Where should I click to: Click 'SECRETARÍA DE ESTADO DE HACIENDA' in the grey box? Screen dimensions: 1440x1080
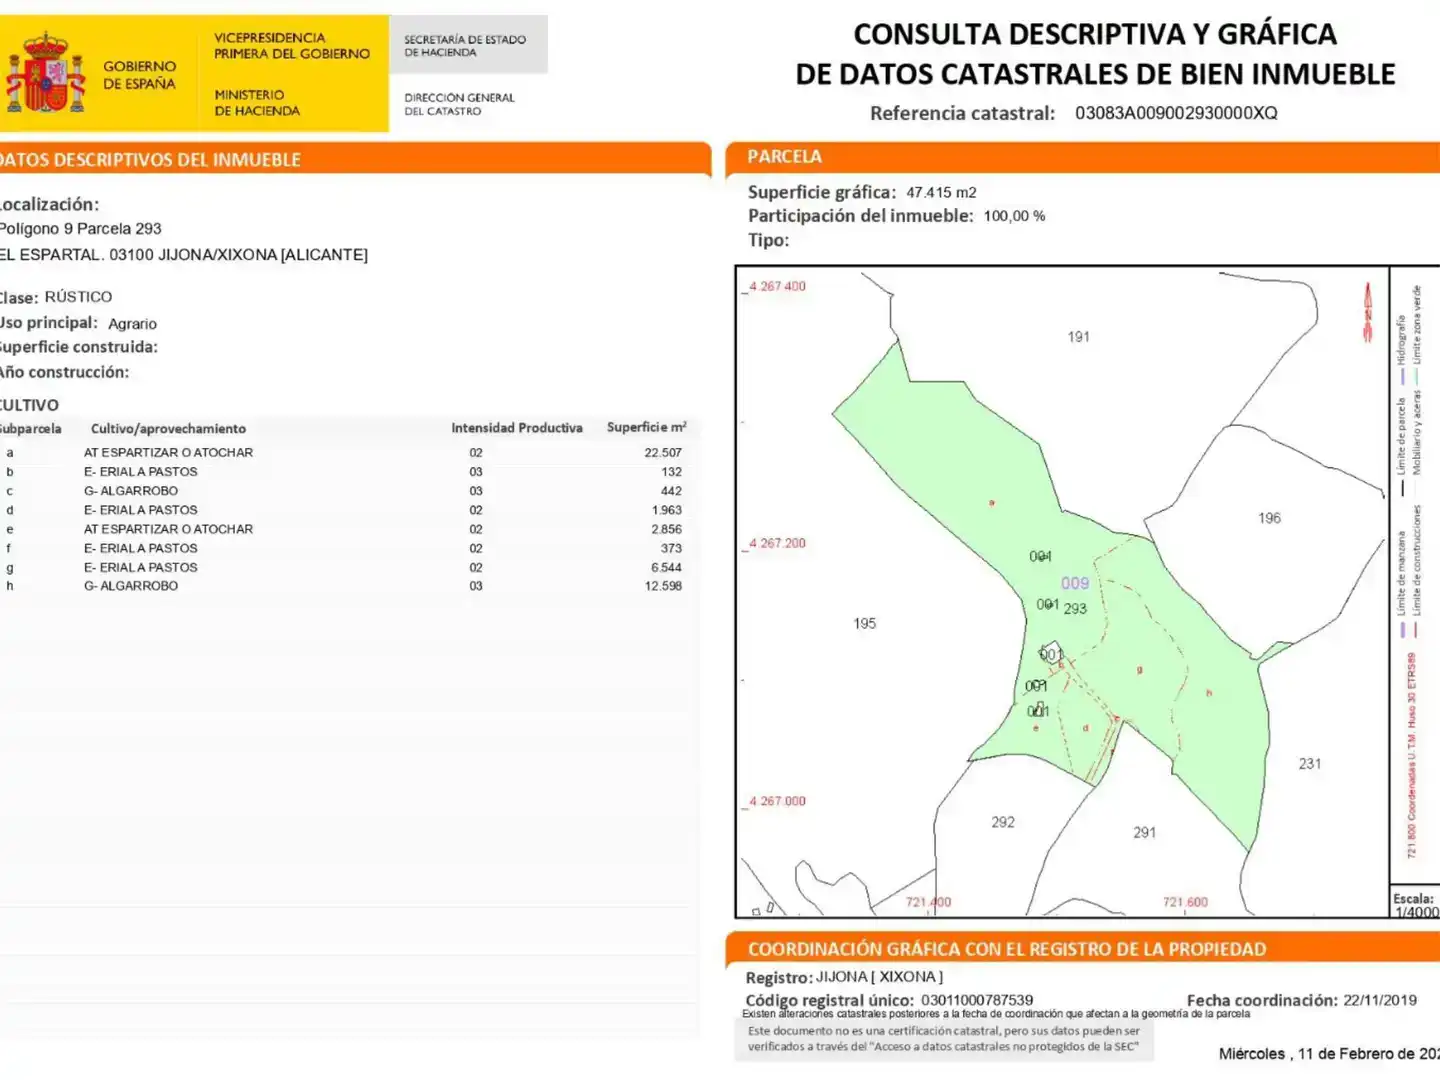[465, 46]
